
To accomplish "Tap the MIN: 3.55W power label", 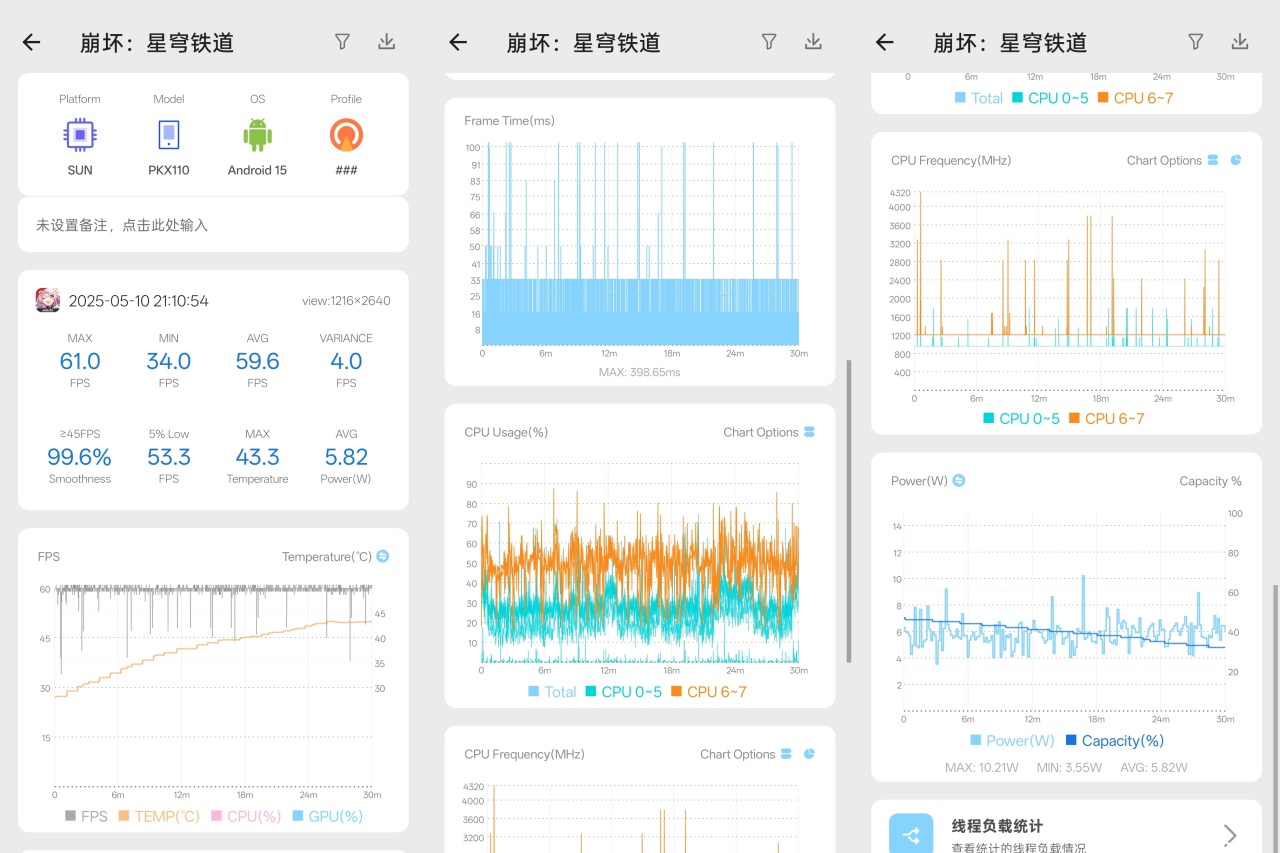I will pyautogui.click(x=1068, y=768).
